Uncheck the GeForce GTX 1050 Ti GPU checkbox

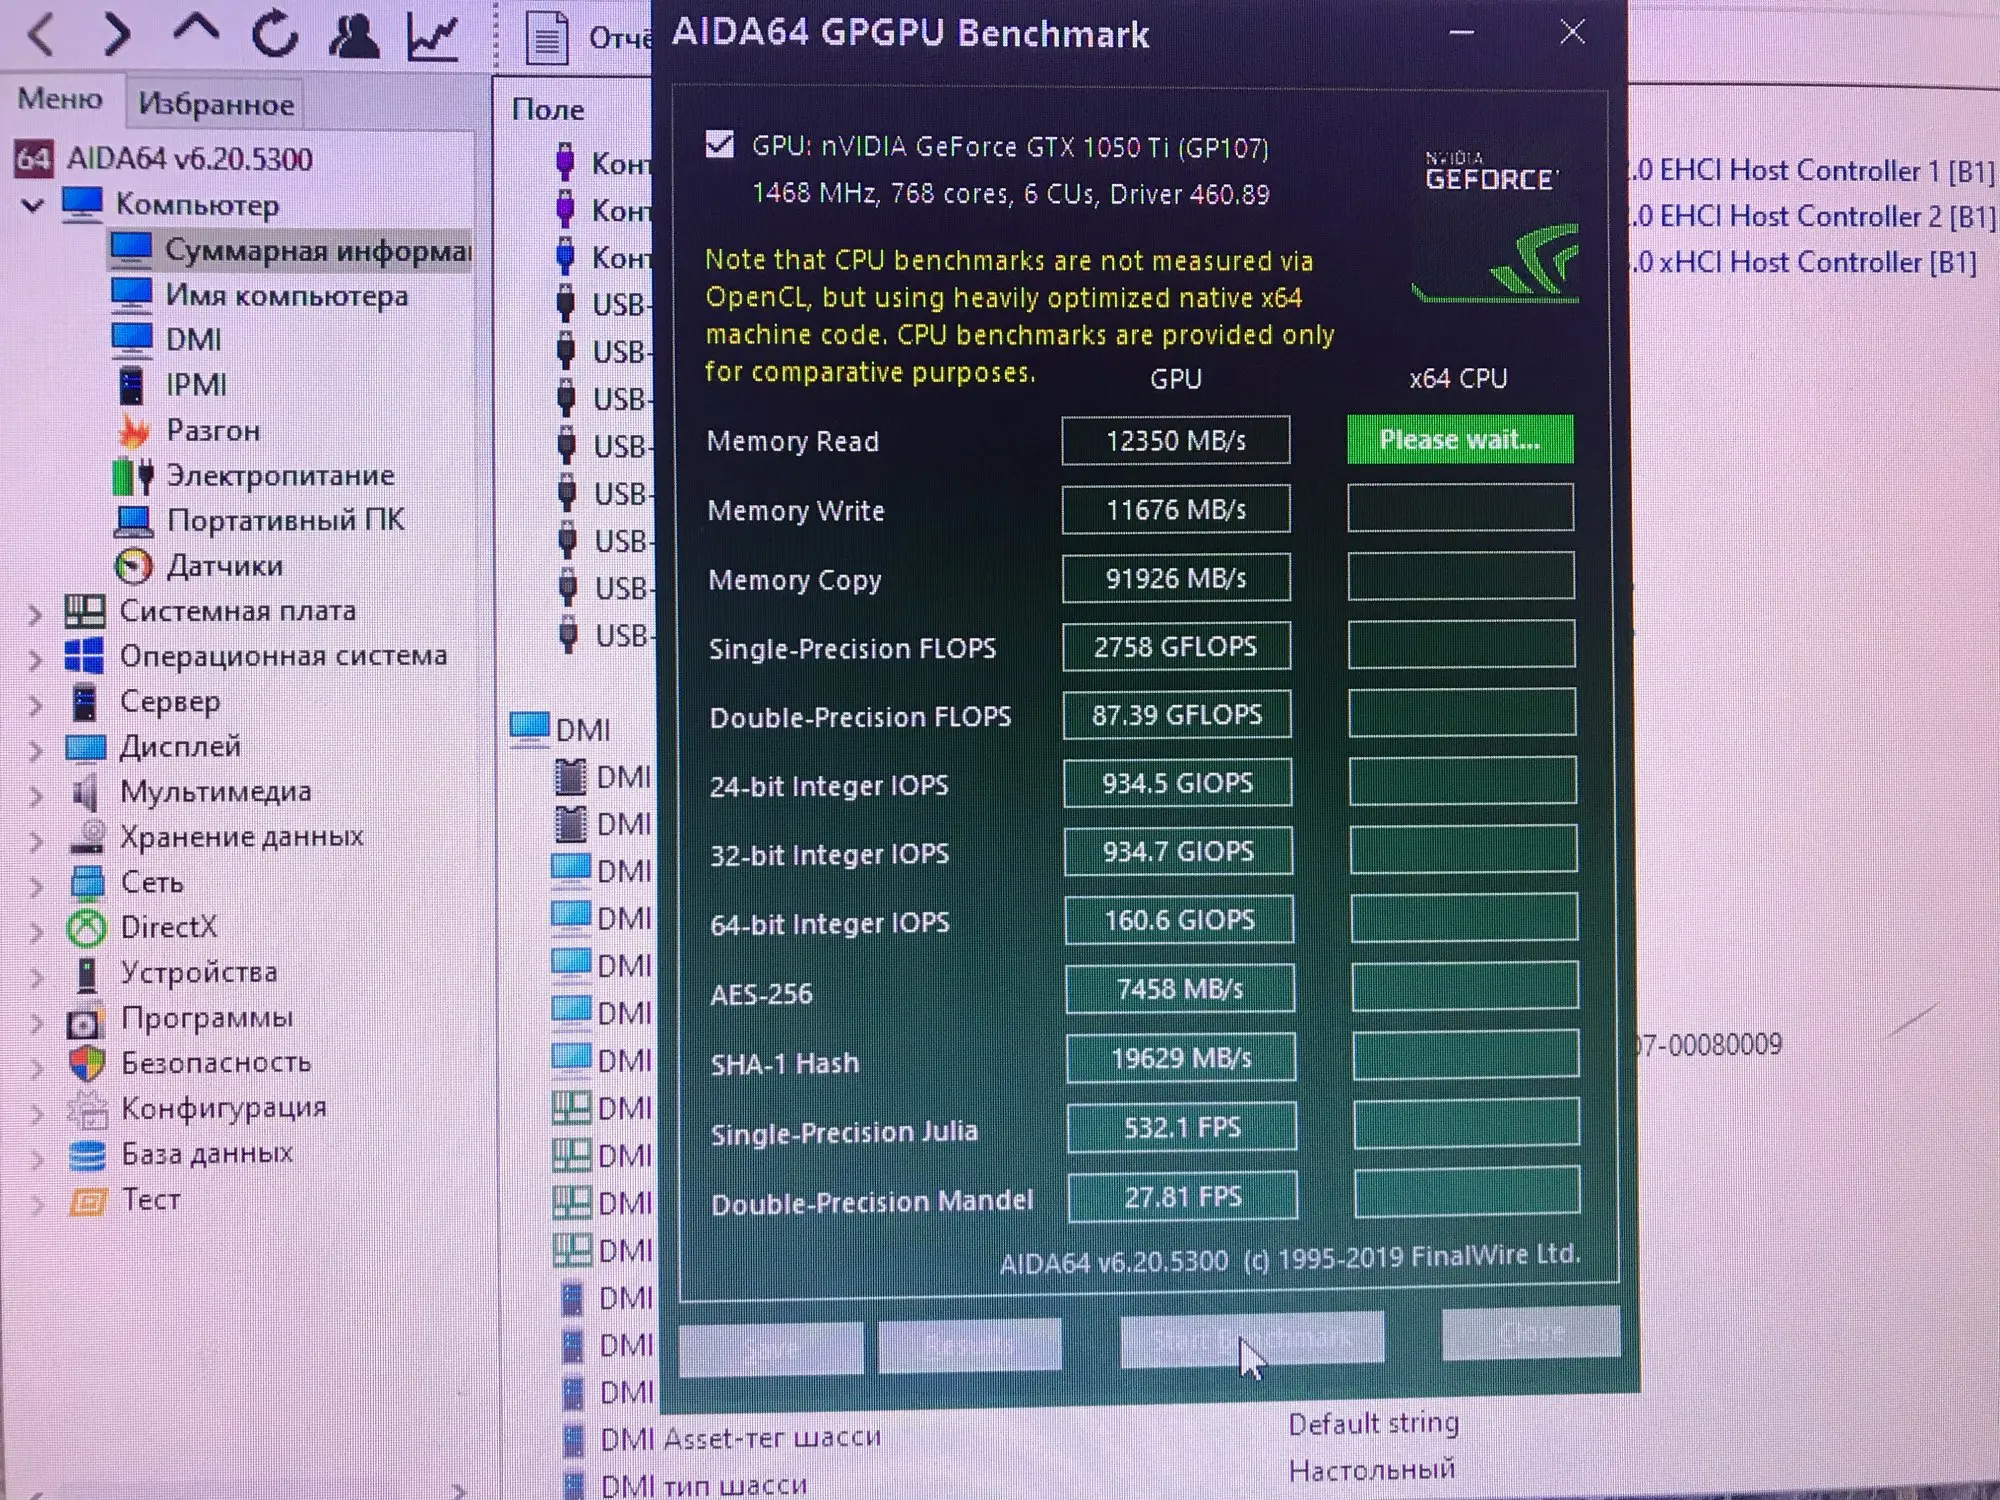[719, 145]
